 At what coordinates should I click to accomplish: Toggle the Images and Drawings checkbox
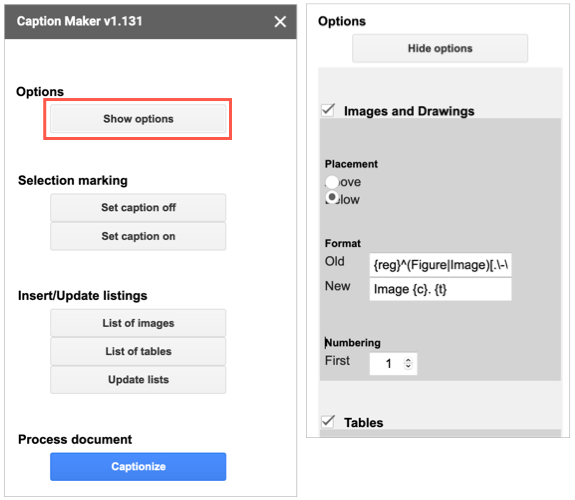point(328,110)
